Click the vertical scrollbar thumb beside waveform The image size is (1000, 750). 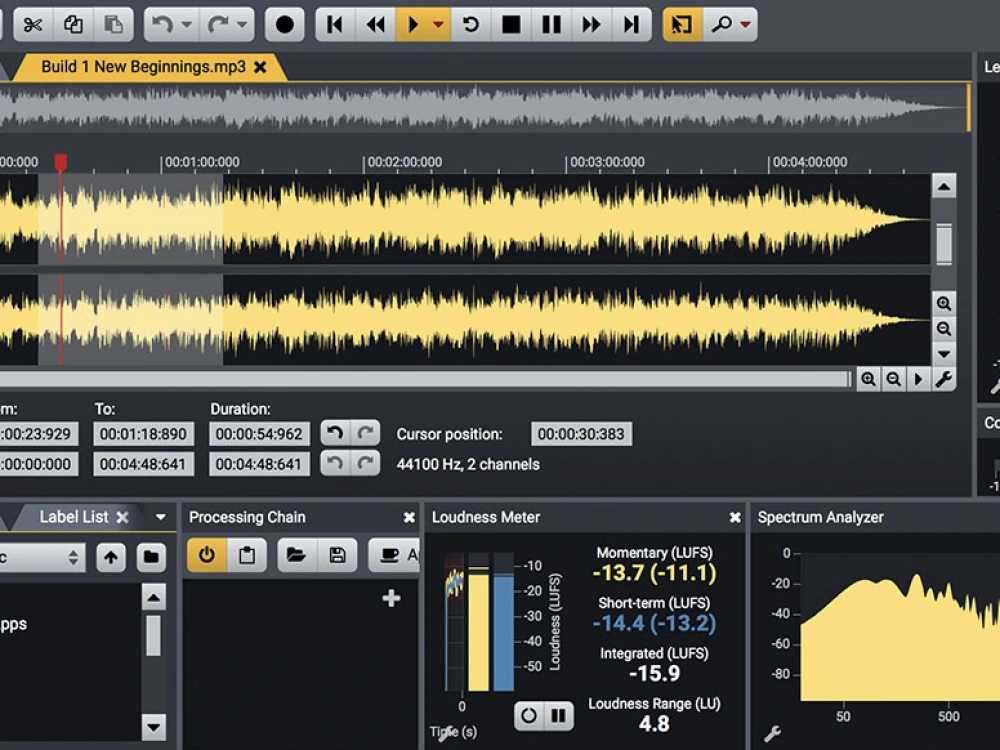click(944, 243)
